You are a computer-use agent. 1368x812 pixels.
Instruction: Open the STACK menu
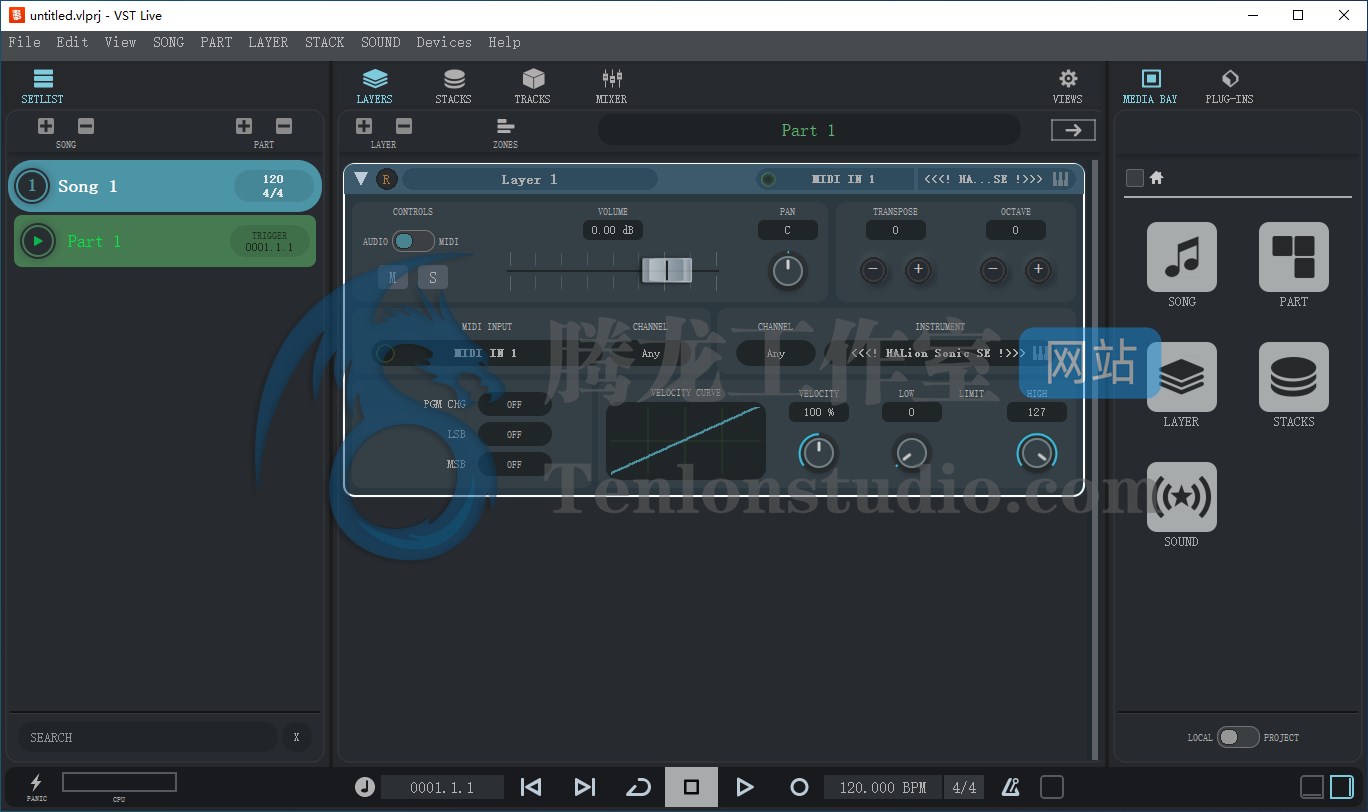pyautogui.click(x=324, y=42)
